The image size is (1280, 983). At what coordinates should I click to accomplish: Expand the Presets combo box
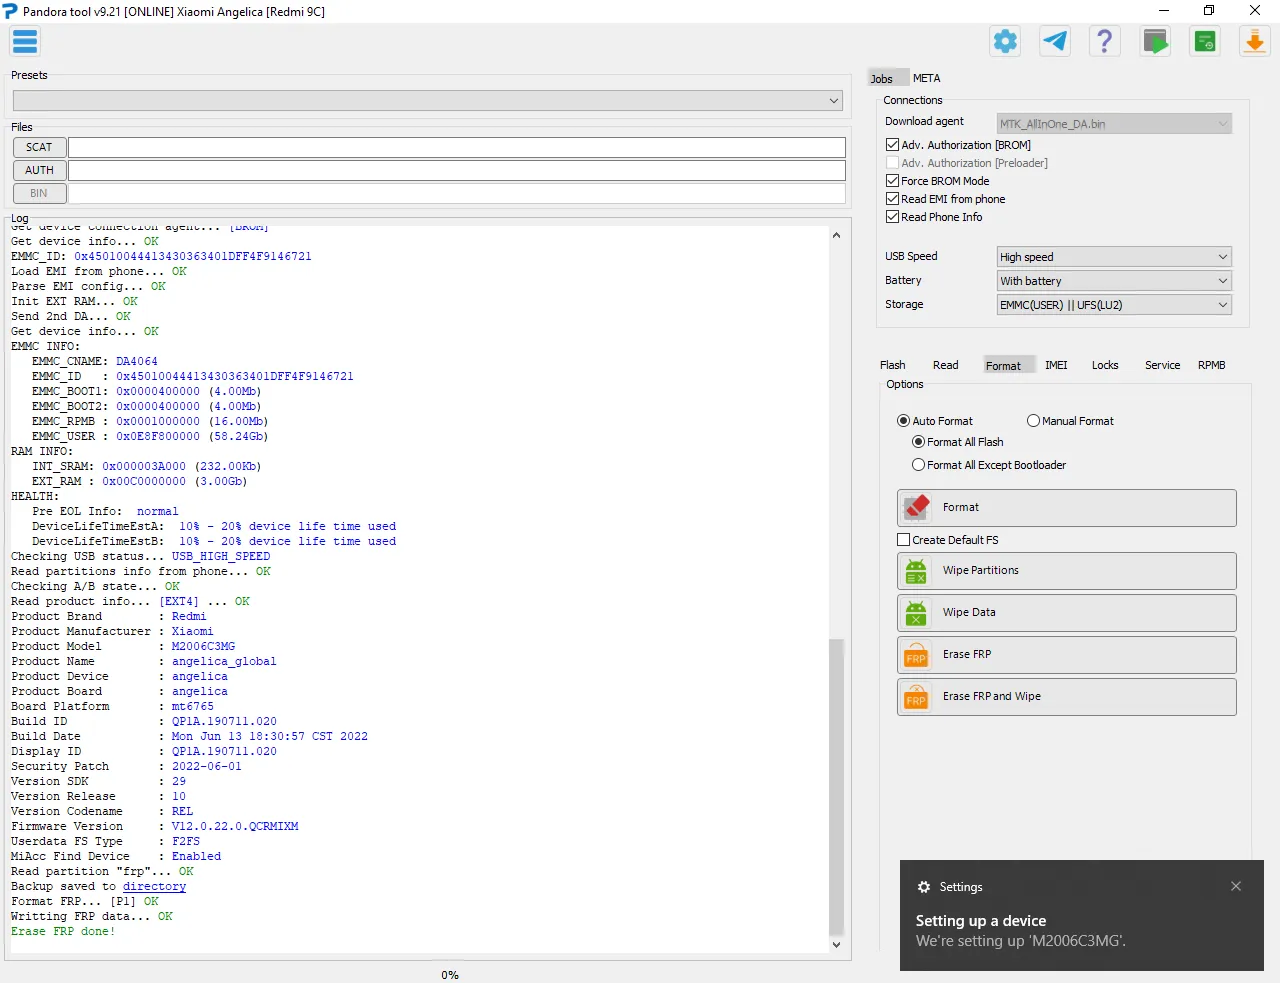[427, 101]
